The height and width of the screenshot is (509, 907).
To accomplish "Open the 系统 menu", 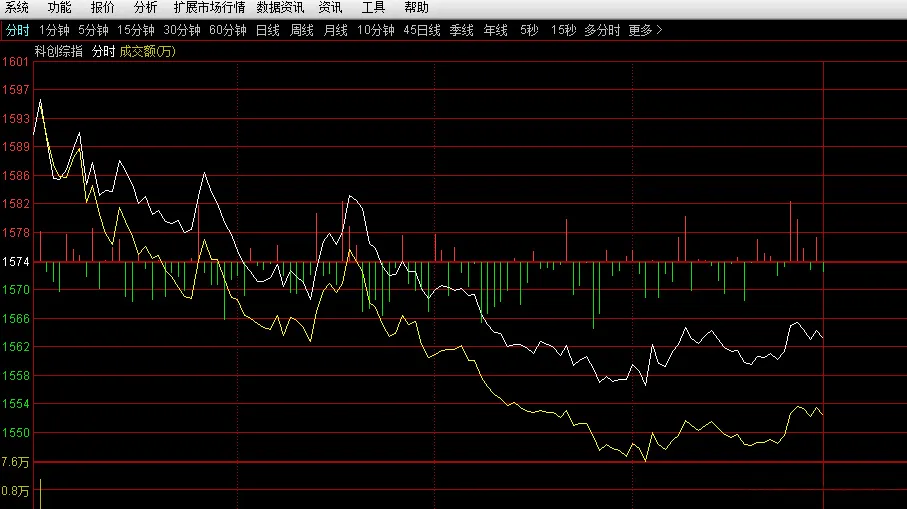I will 16,8.
